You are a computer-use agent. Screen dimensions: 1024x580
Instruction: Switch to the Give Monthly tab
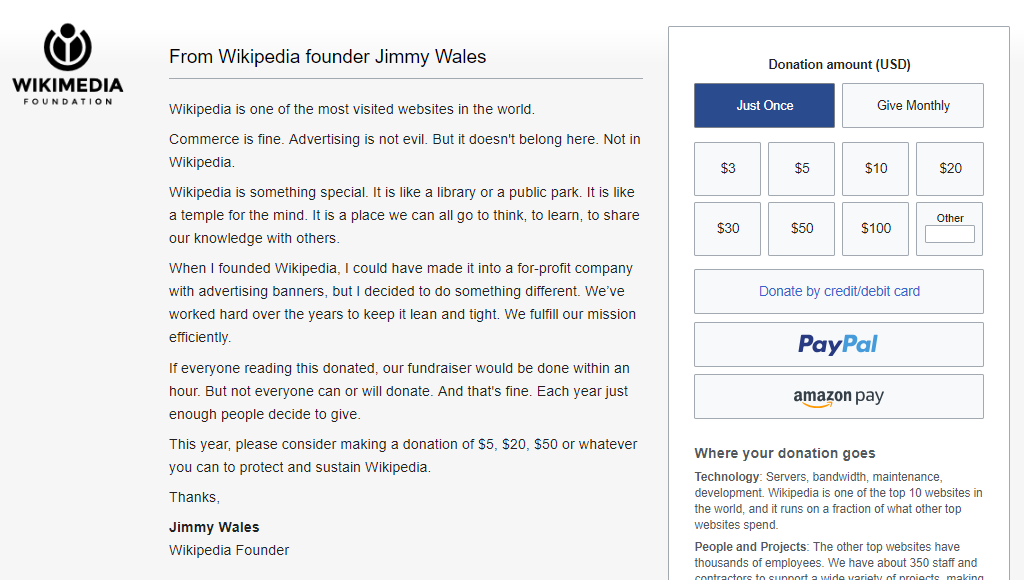point(912,105)
